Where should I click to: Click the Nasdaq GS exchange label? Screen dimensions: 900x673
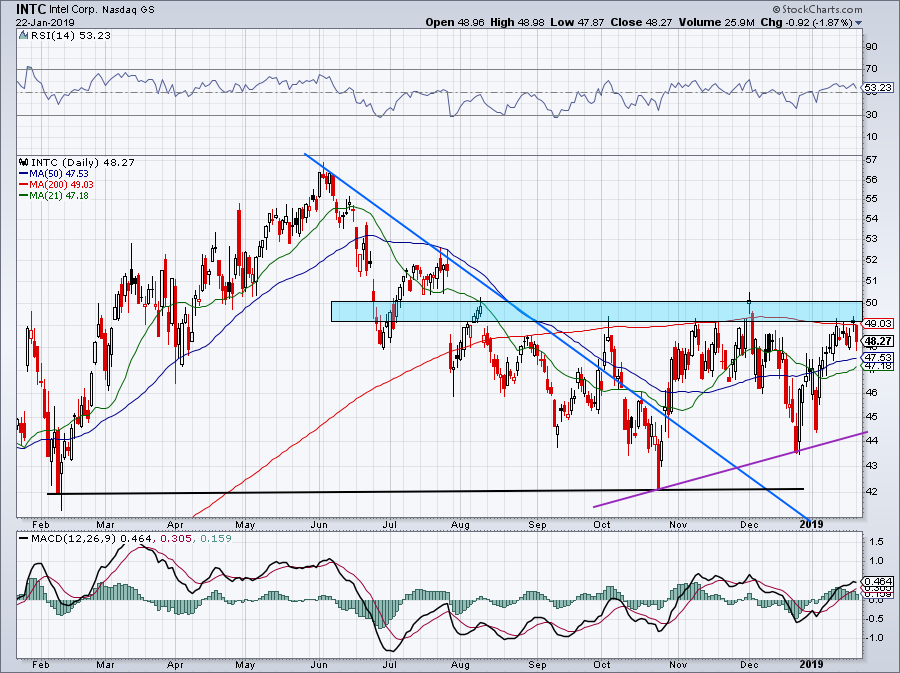click(129, 10)
